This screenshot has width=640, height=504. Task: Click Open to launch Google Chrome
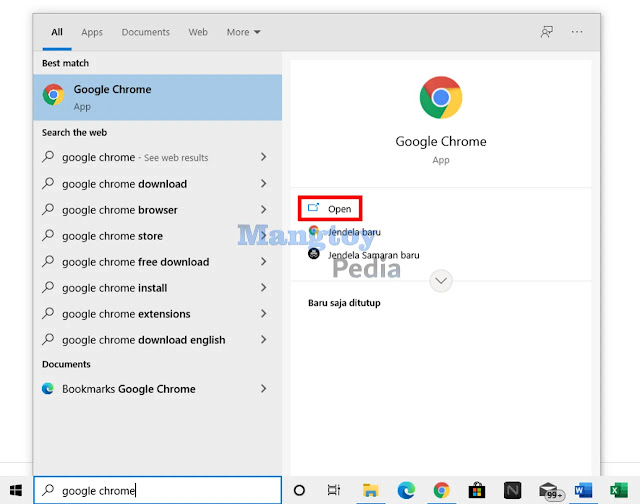[330, 209]
